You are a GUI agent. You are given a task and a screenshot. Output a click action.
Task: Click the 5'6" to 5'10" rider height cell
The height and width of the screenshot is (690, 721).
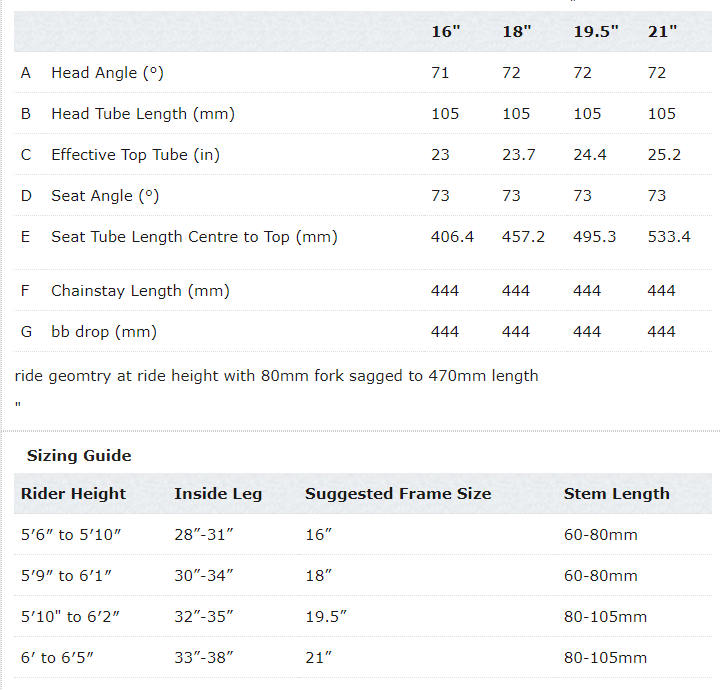point(71,535)
